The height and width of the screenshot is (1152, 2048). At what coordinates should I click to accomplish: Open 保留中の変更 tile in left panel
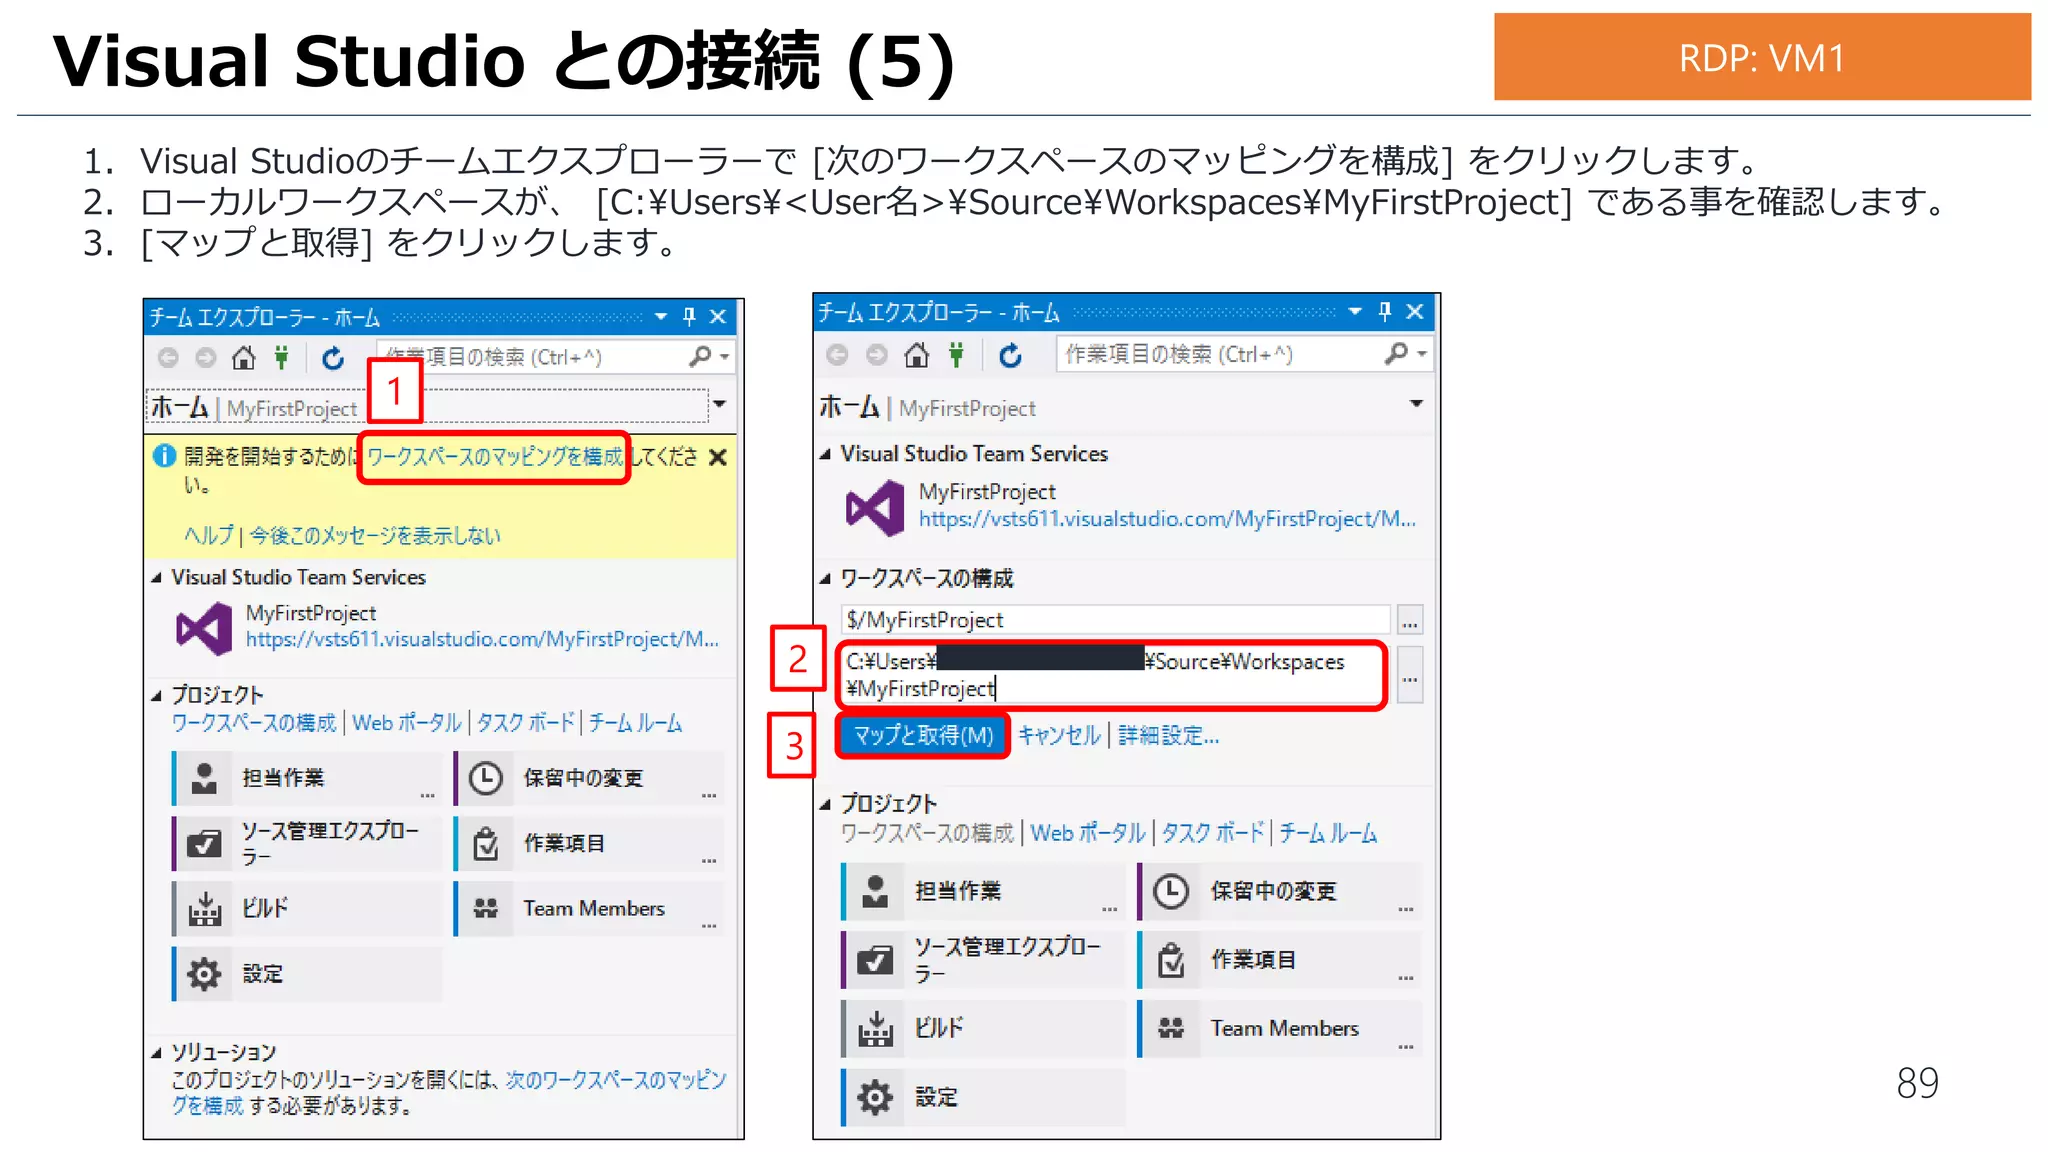(588, 778)
